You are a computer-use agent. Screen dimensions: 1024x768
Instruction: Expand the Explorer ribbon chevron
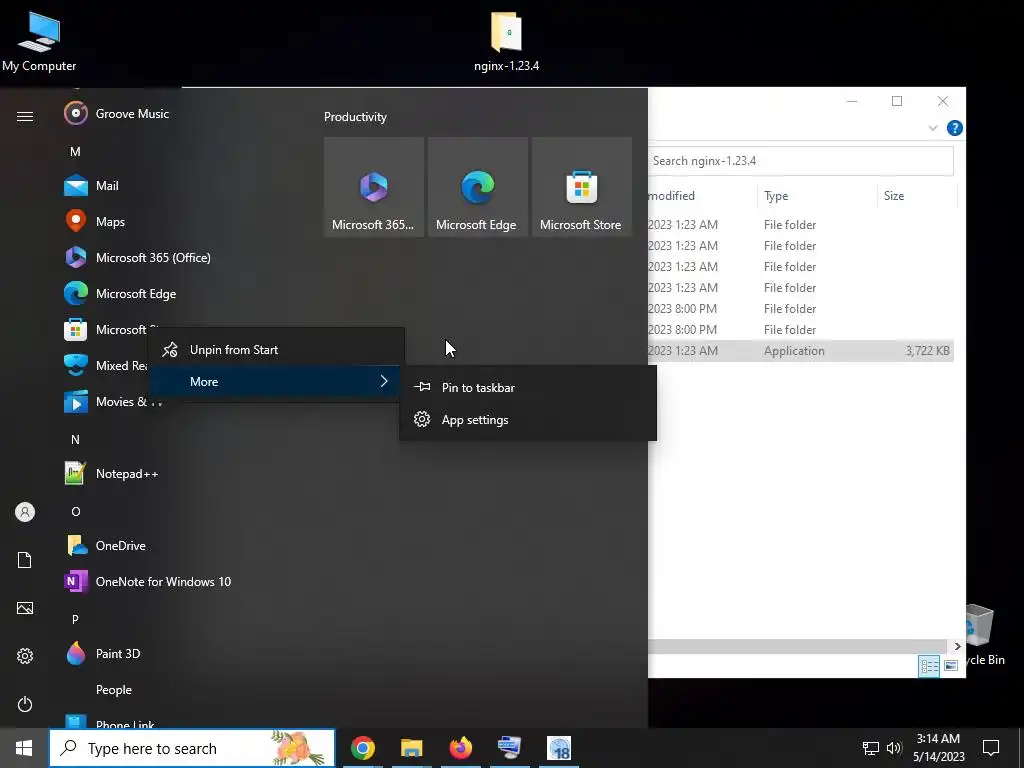[933, 128]
